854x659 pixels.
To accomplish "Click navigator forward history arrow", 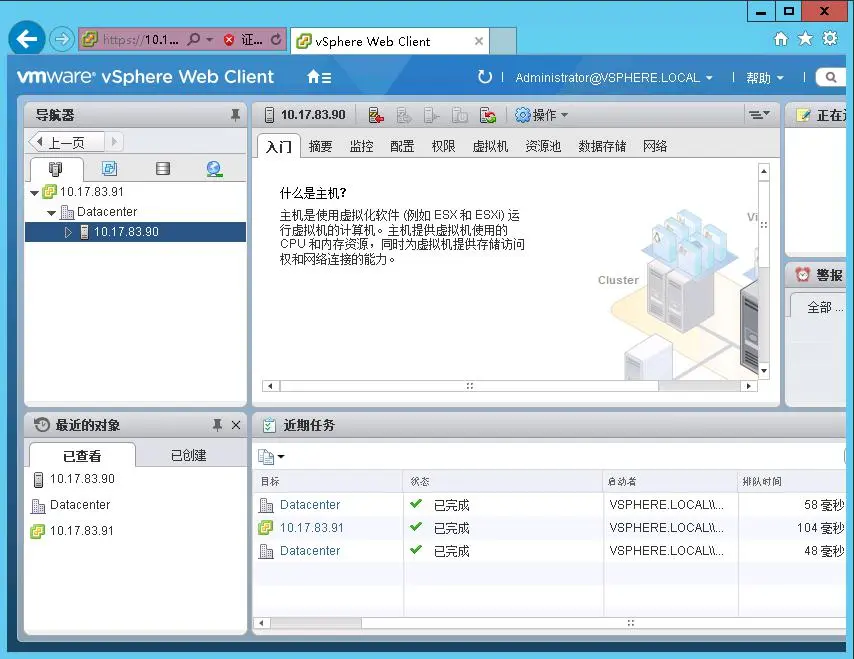I will tap(114, 142).
